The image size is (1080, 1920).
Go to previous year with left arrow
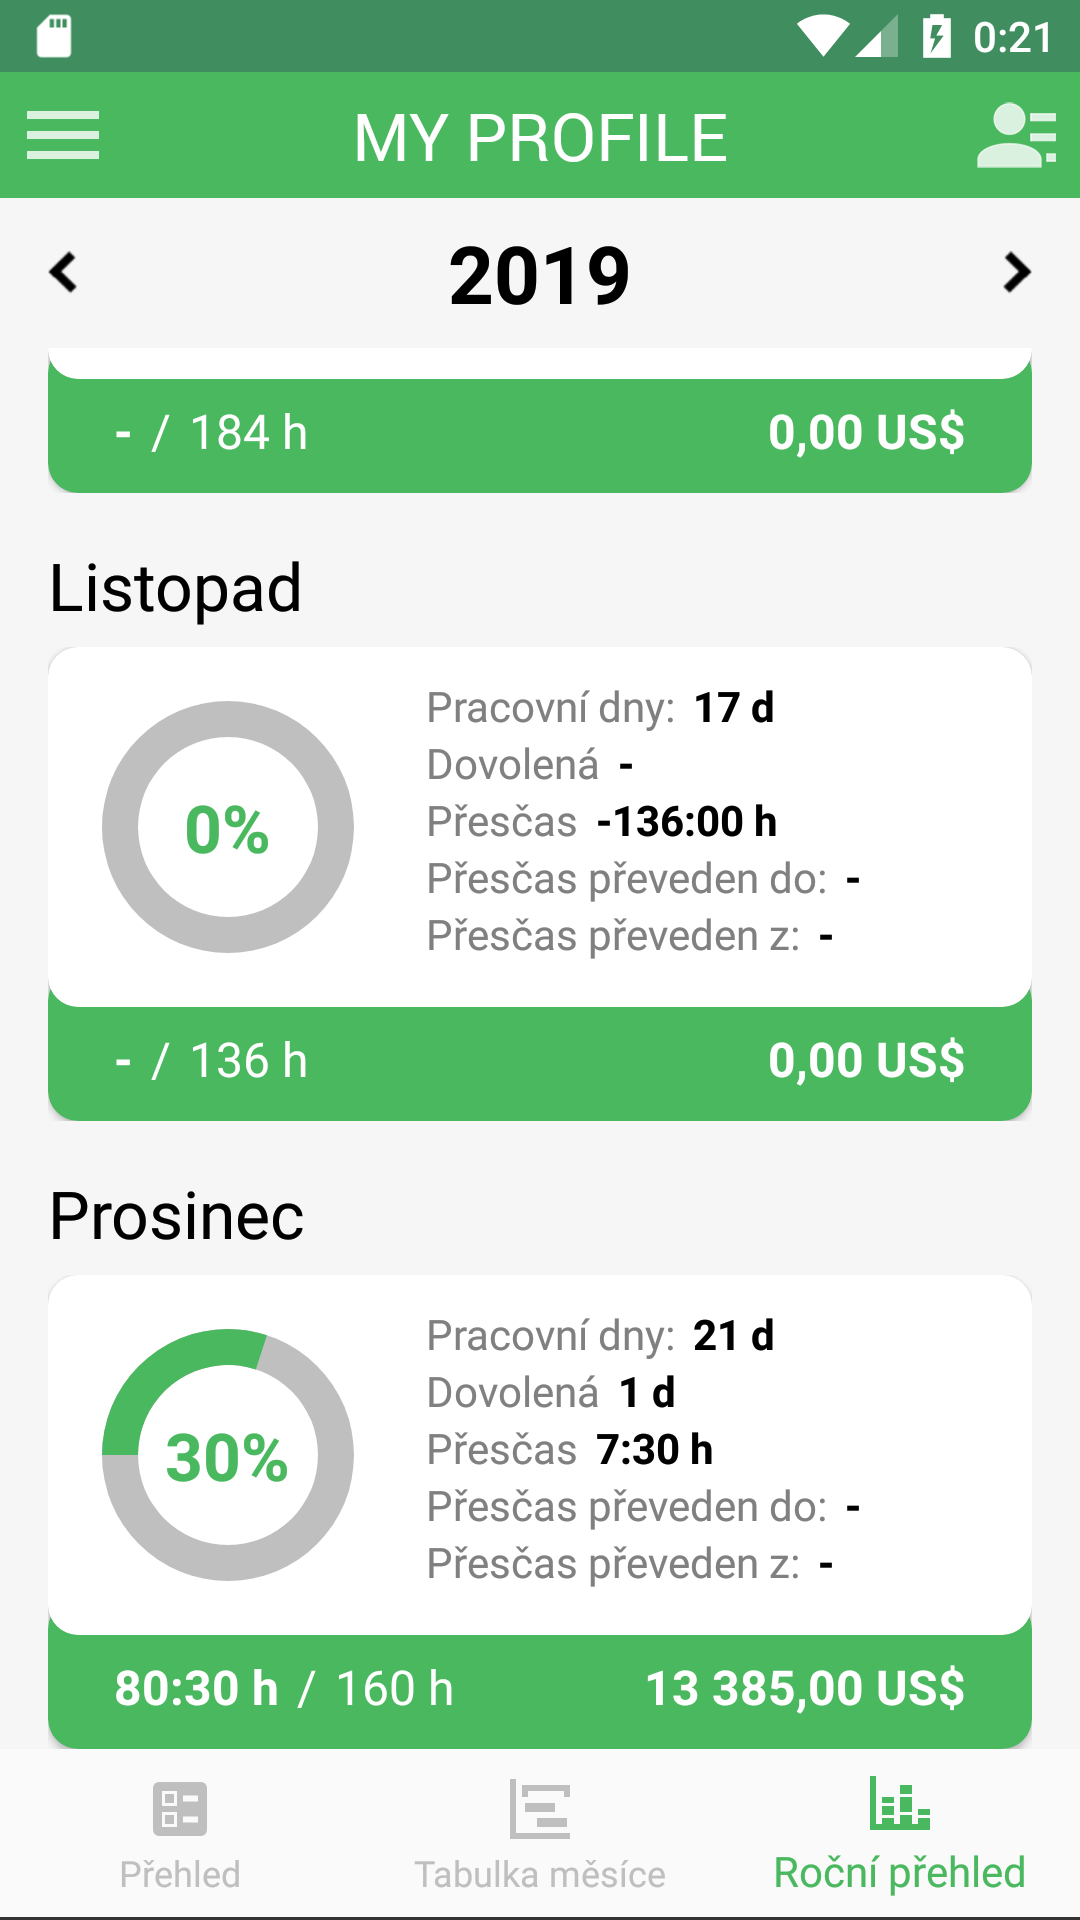pyautogui.click(x=63, y=273)
